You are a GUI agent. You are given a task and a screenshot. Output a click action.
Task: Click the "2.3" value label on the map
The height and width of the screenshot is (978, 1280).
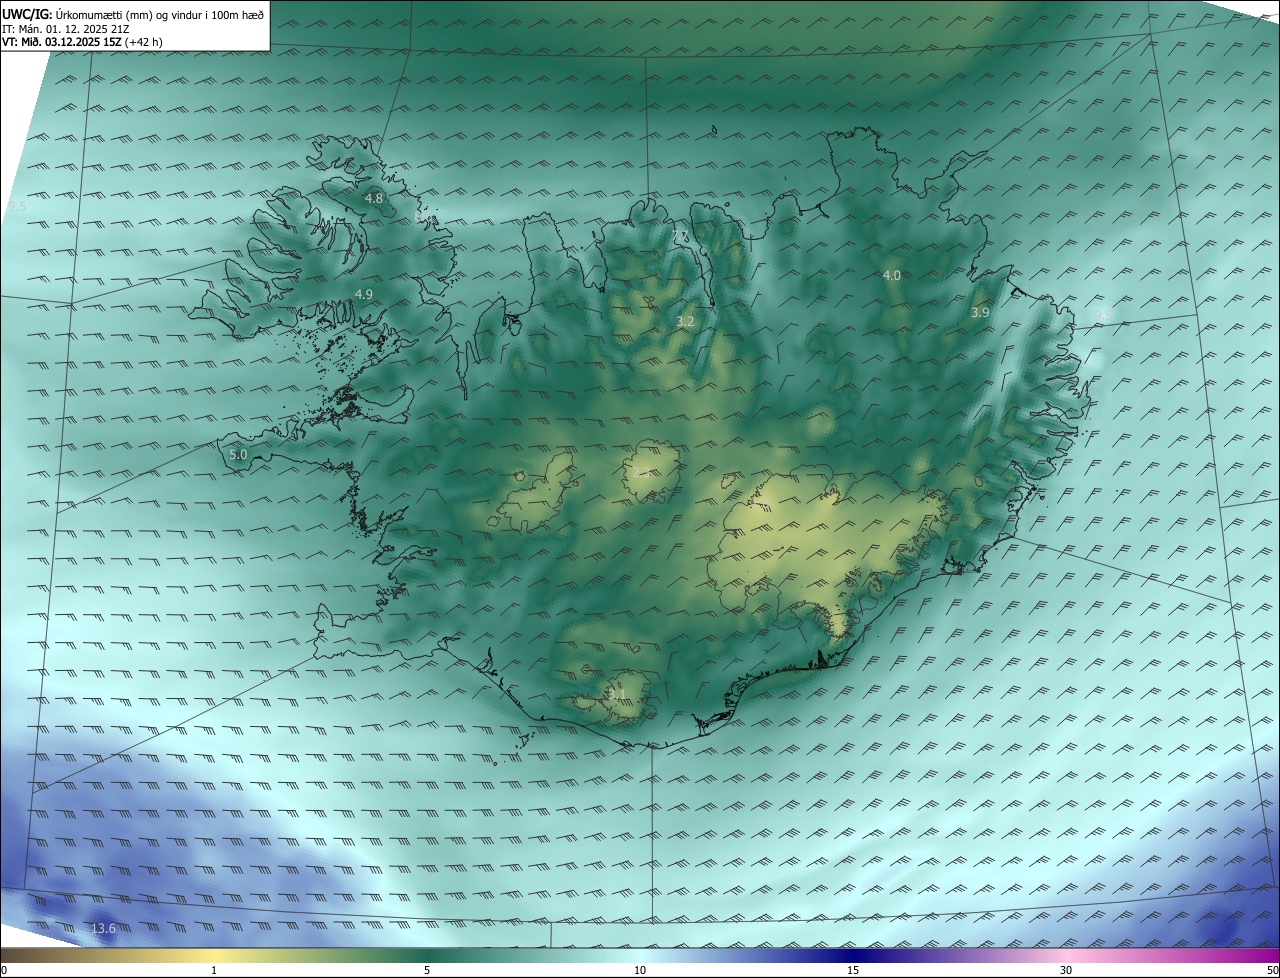[642, 472]
